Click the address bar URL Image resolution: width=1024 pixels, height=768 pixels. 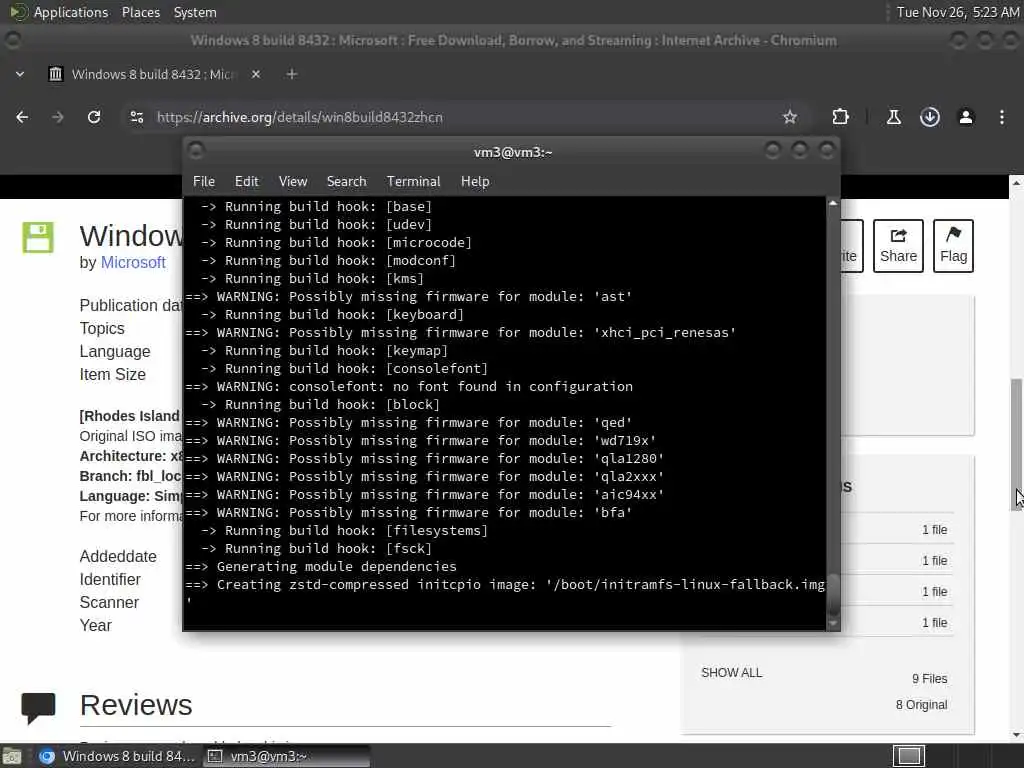click(300, 118)
